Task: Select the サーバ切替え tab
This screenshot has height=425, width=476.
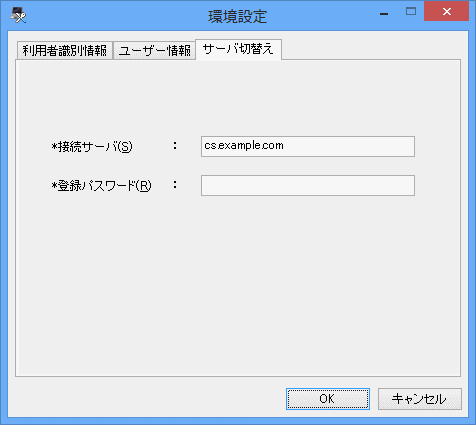Action: pos(238,49)
